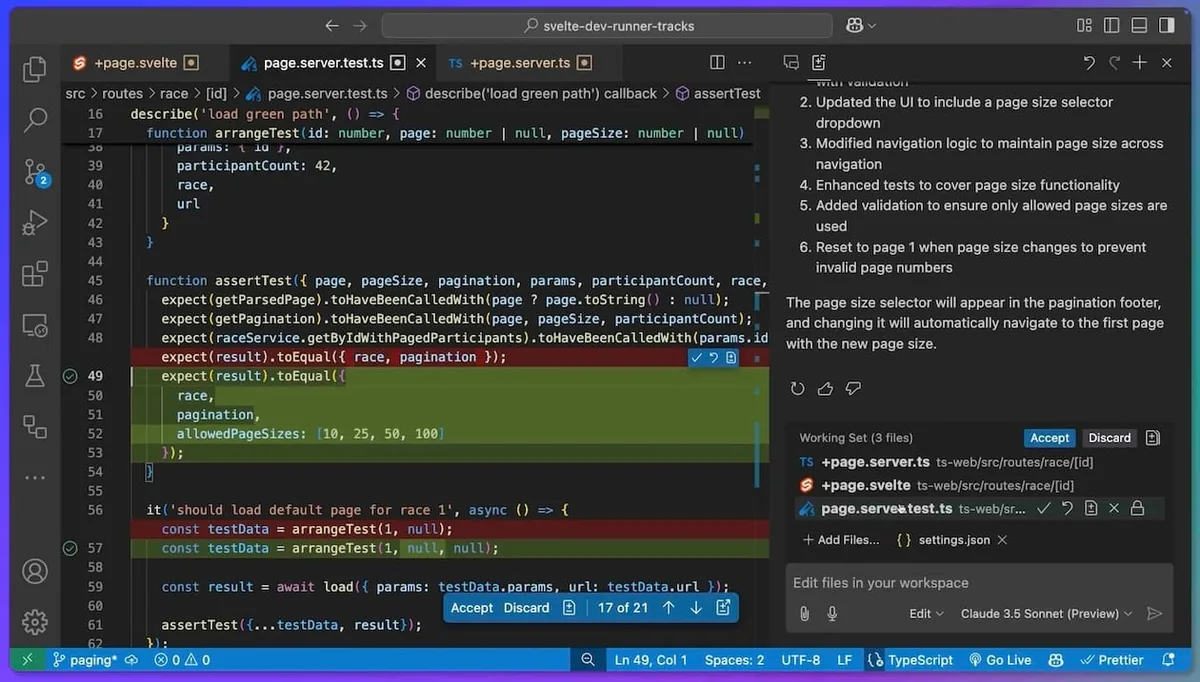Accept all Working Set changes
Image resolution: width=1200 pixels, height=682 pixels.
pyautogui.click(x=1050, y=438)
